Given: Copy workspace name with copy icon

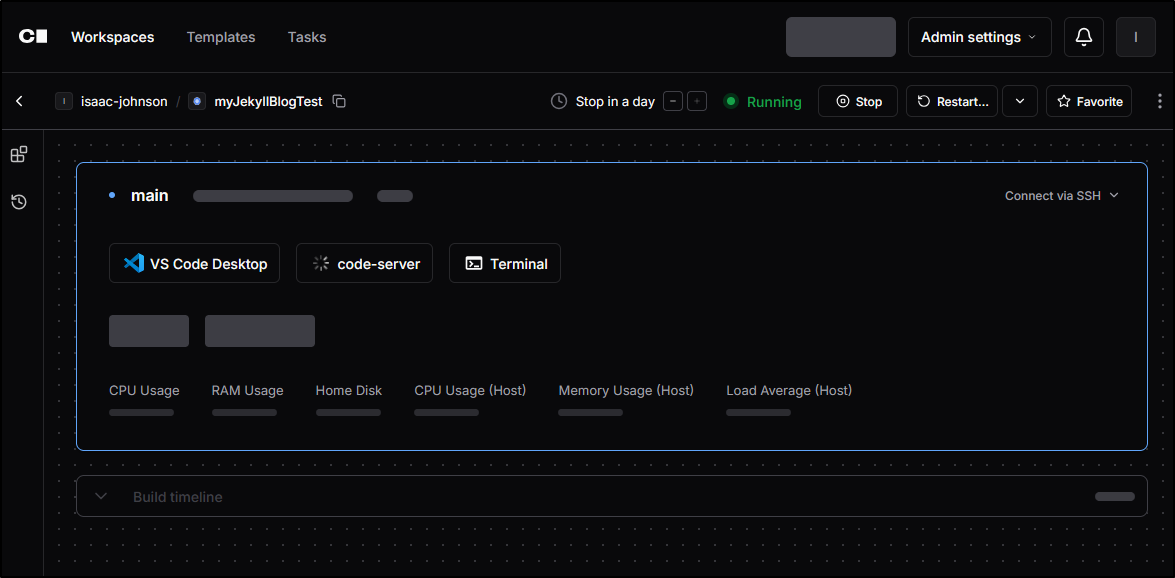Looking at the screenshot, I should pyautogui.click(x=339, y=101).
